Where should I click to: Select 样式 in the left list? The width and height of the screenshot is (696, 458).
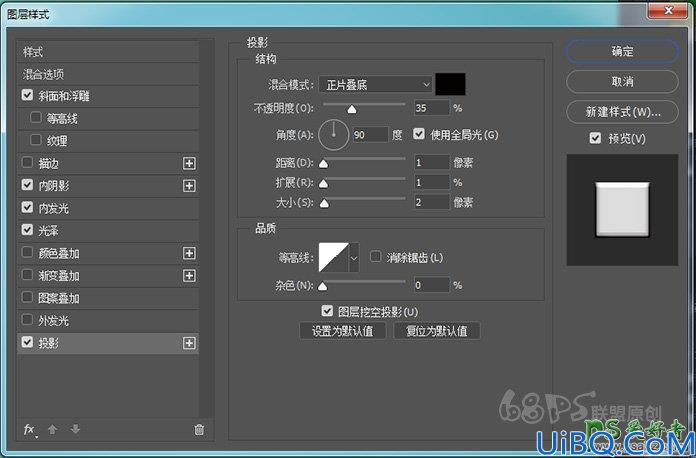coord(108,52)
